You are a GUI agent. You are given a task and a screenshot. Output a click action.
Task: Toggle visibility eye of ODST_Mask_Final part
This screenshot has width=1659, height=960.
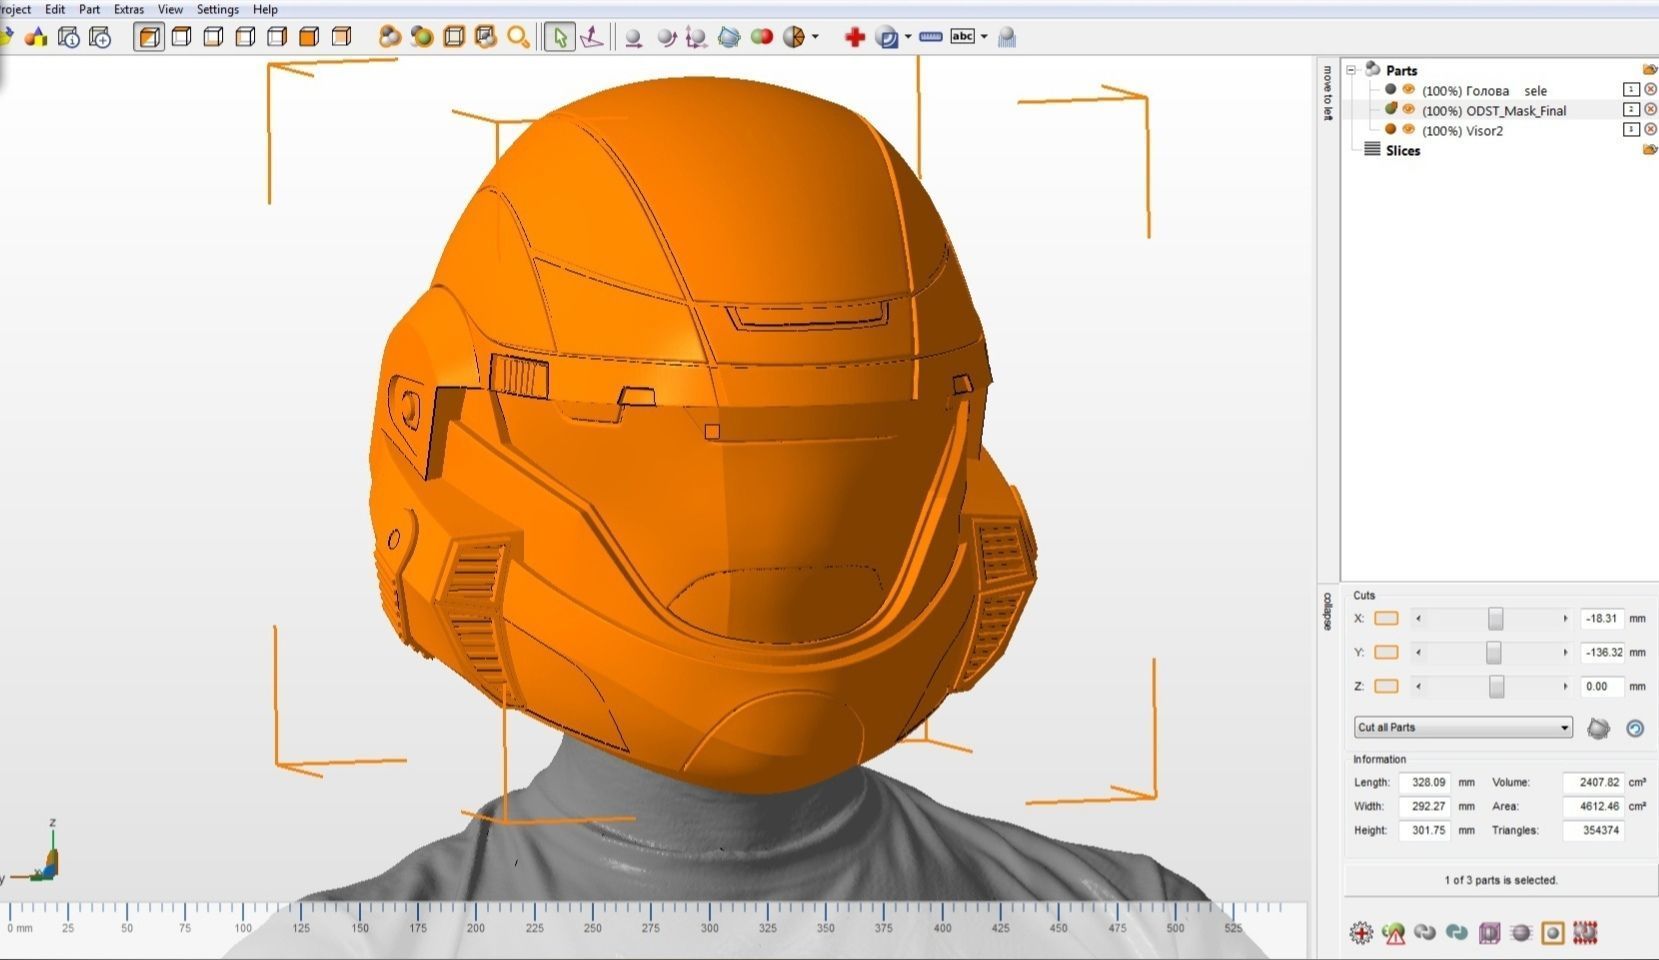1408,110
